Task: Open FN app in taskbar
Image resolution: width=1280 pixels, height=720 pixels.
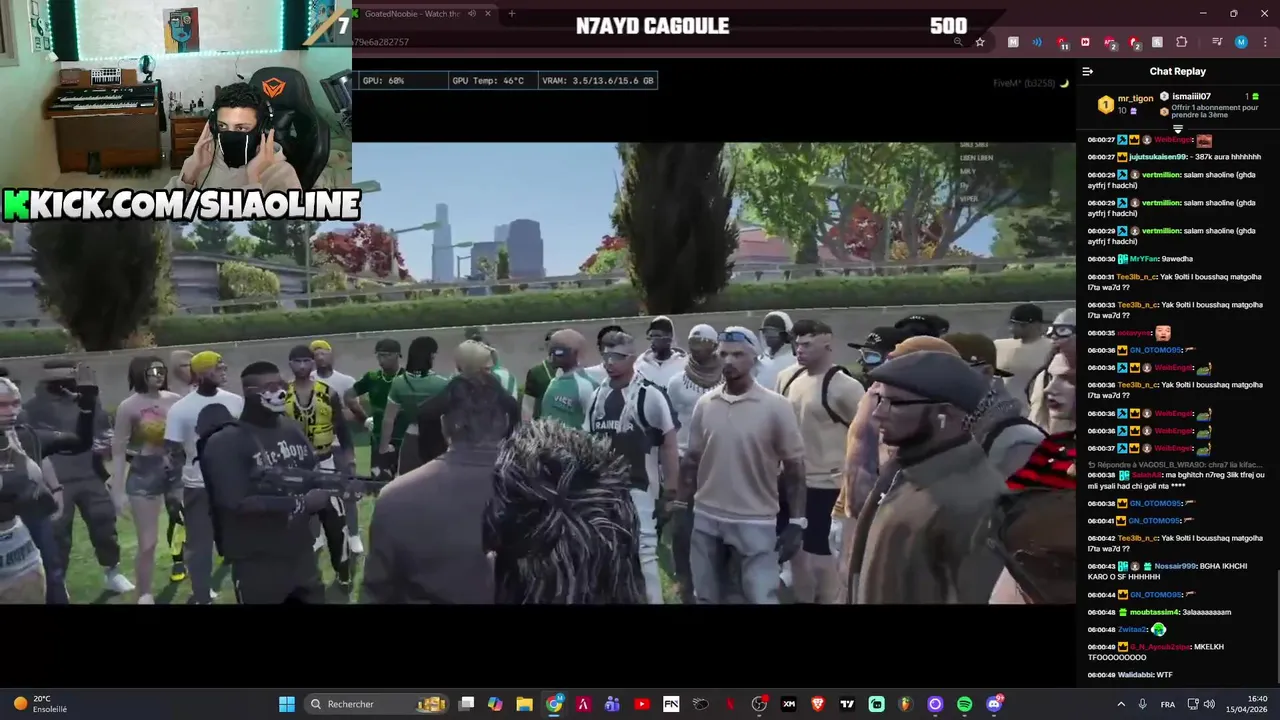Action: click(671, 704)
